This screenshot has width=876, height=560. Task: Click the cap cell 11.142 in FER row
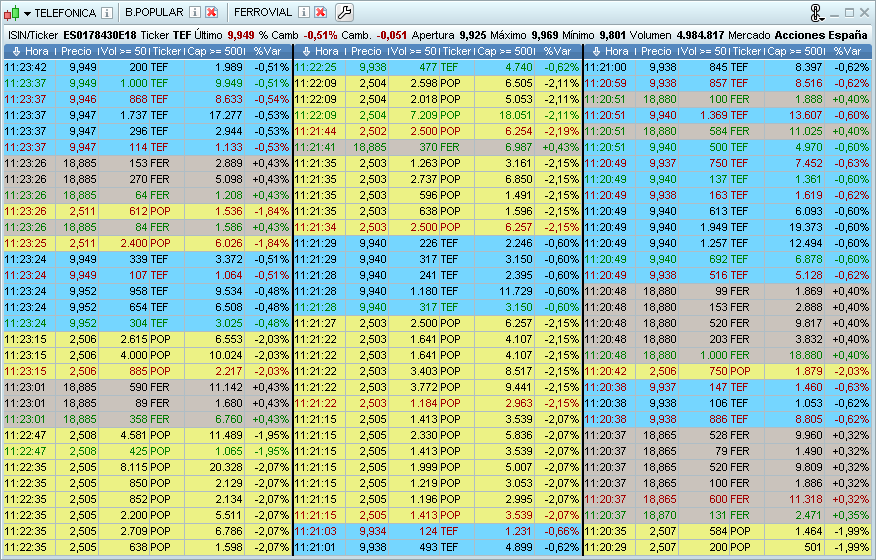coord(215,387)
